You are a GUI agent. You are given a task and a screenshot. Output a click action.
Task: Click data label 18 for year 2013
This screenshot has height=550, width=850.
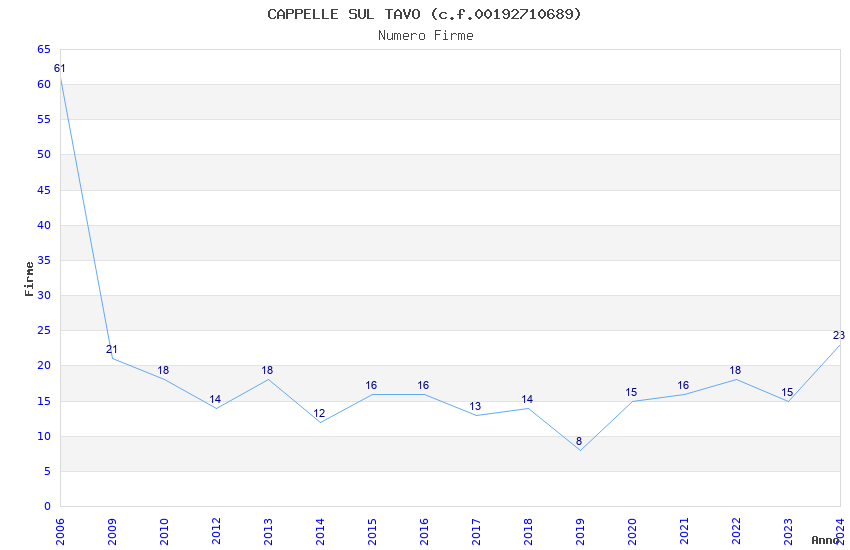[x=267, y=370]
